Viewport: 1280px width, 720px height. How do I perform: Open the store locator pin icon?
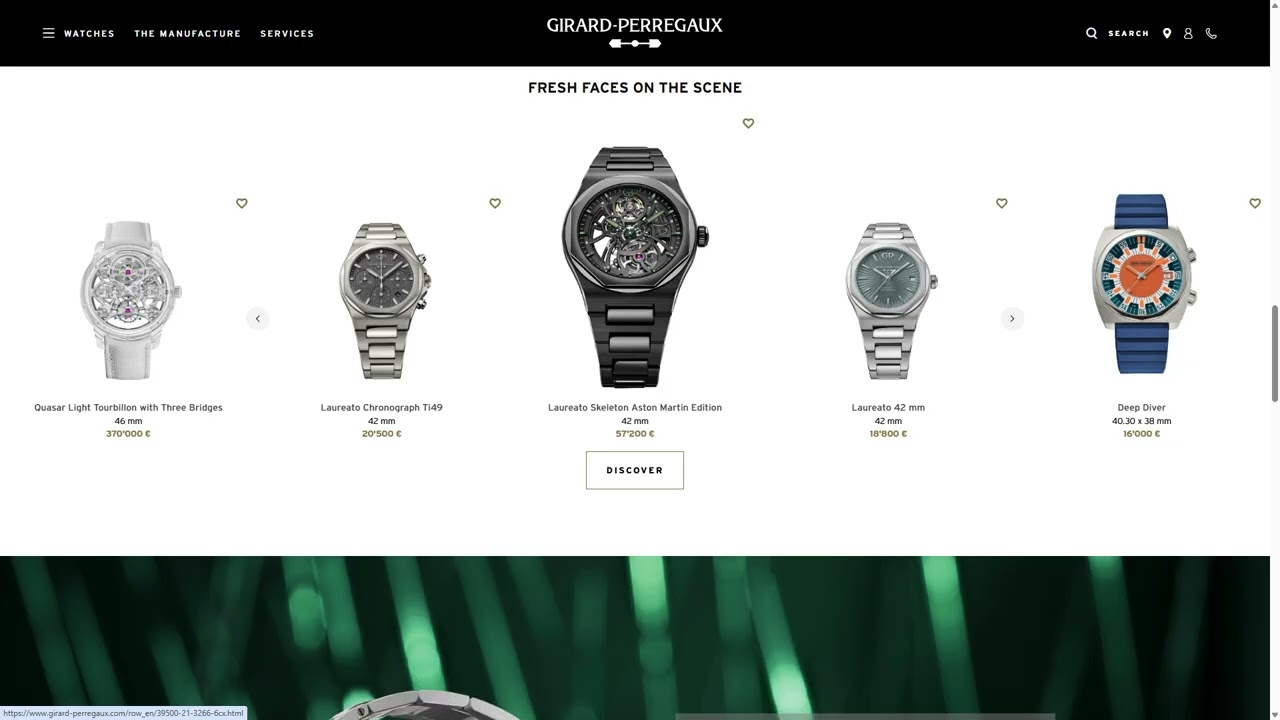tap(1166, 33)
